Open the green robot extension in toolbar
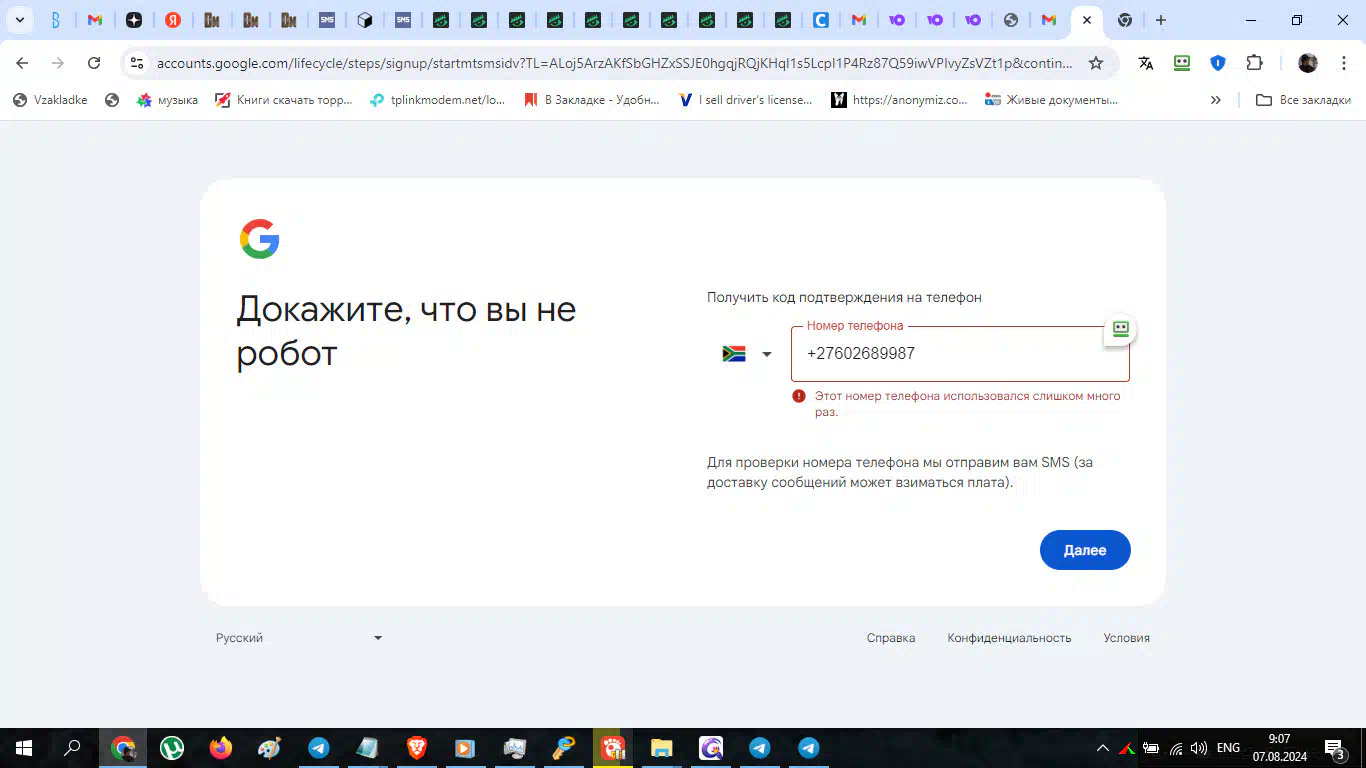This screenshot has width=1366, height=768. pyautogui.click(x=1182, y=63)
